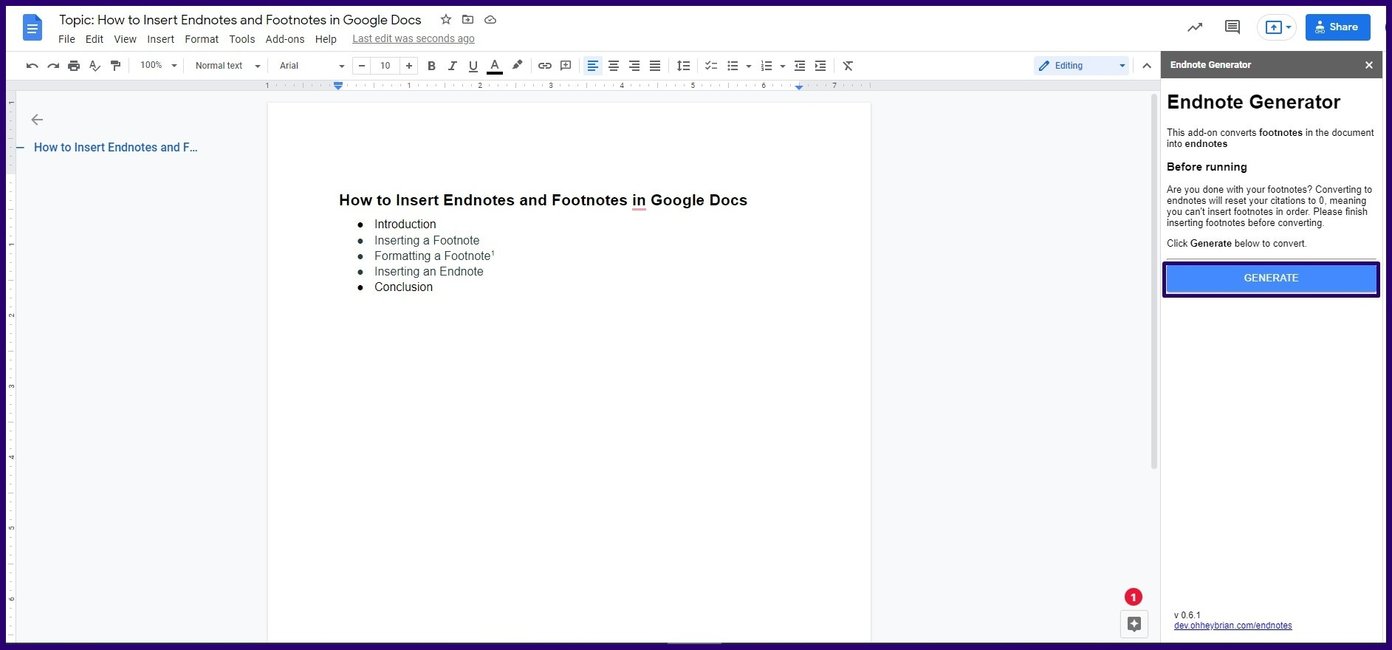Image resolution: width=1392 pixels, height=650 pixels.
Task: Open the dev.ohheybrian.com/endnotes link
Action: click(x=1233, y=625)
